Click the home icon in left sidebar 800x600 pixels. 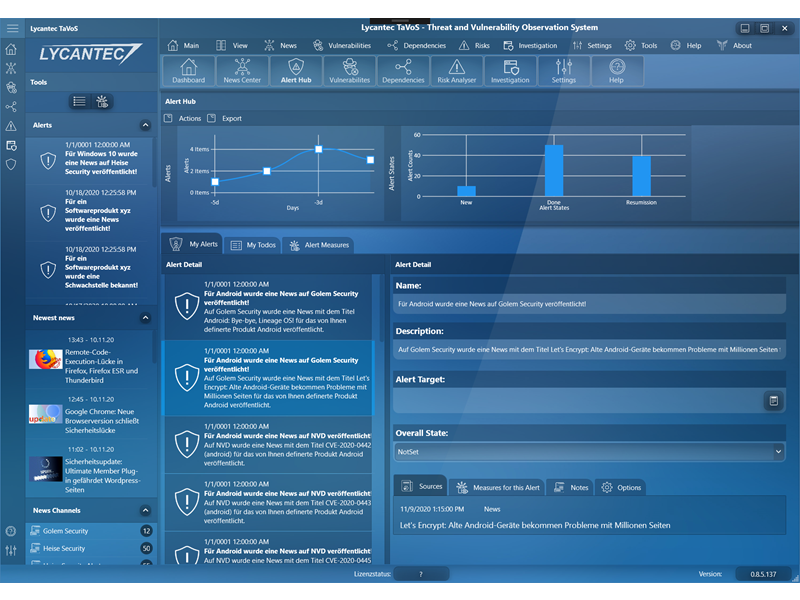11,49
